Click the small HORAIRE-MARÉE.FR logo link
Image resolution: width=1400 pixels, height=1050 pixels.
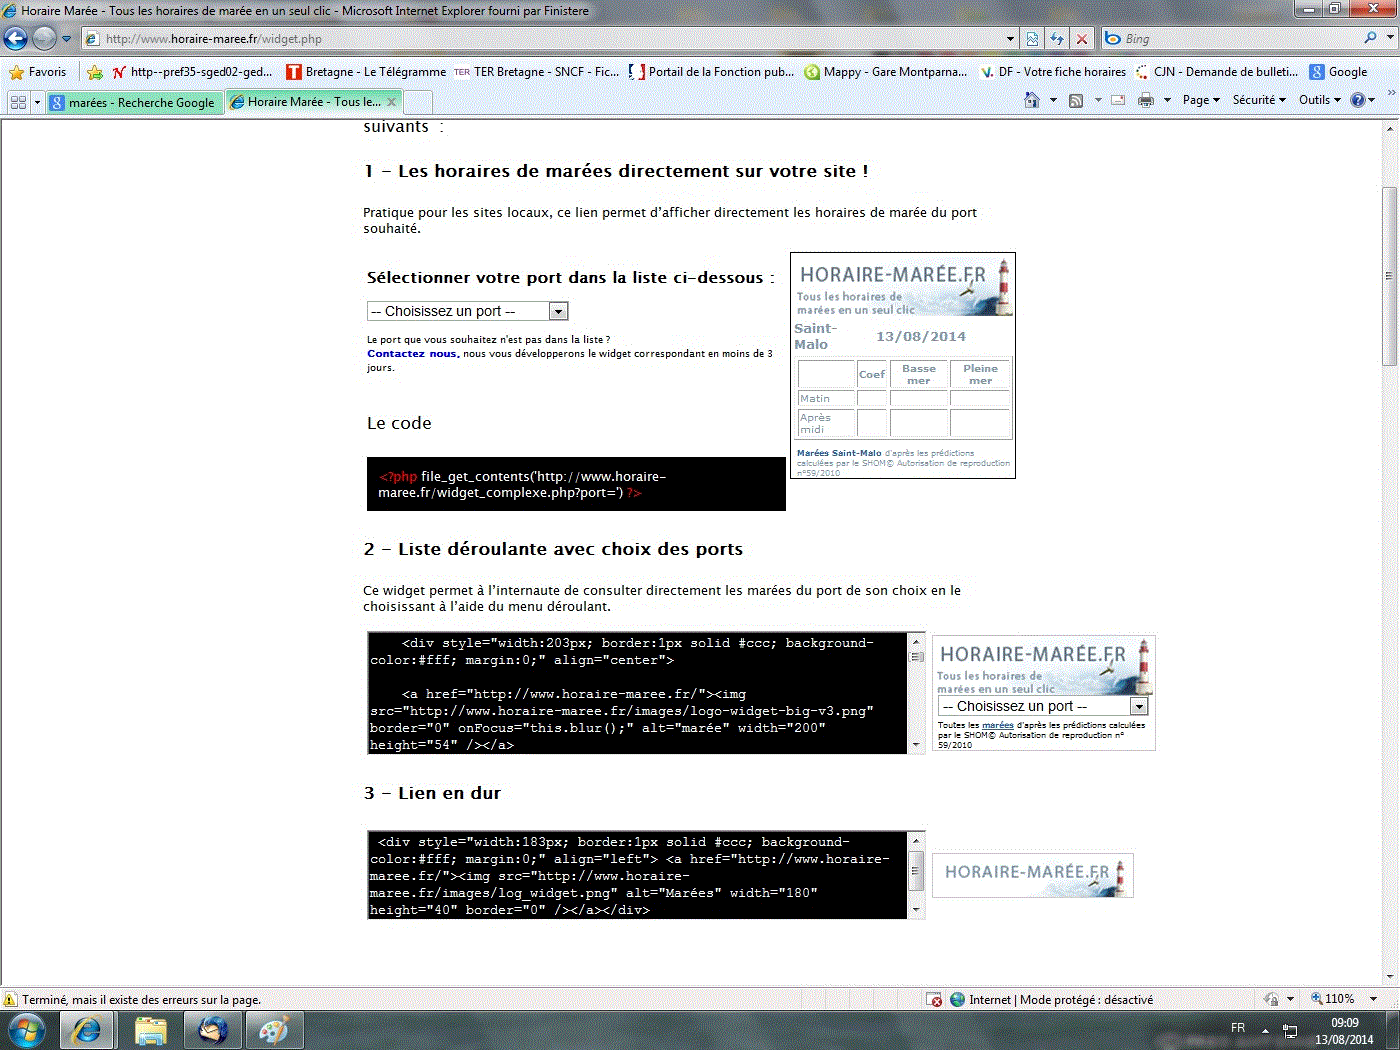coord(1033,875)
